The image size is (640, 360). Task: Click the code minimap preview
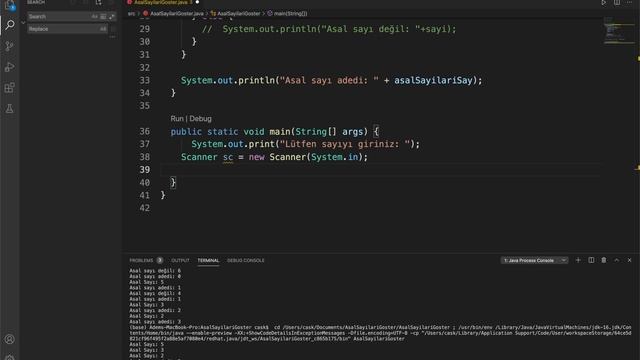(618, 31)
